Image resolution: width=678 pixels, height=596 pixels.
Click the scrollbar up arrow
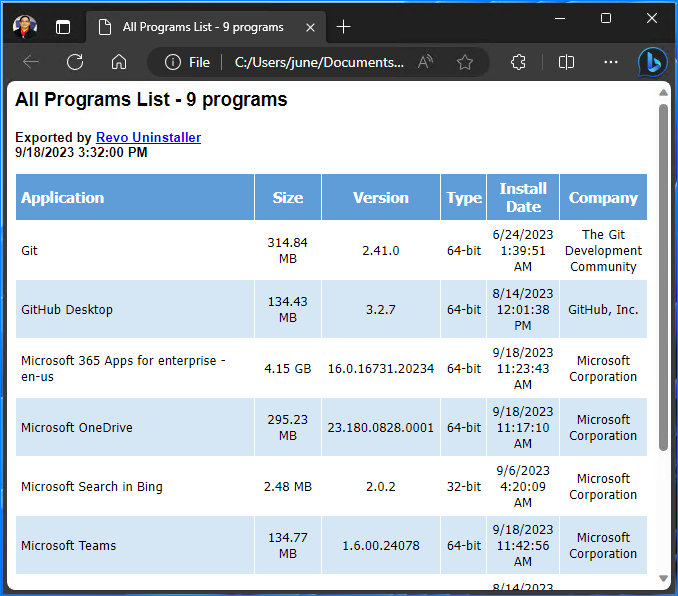coord(663,93)
